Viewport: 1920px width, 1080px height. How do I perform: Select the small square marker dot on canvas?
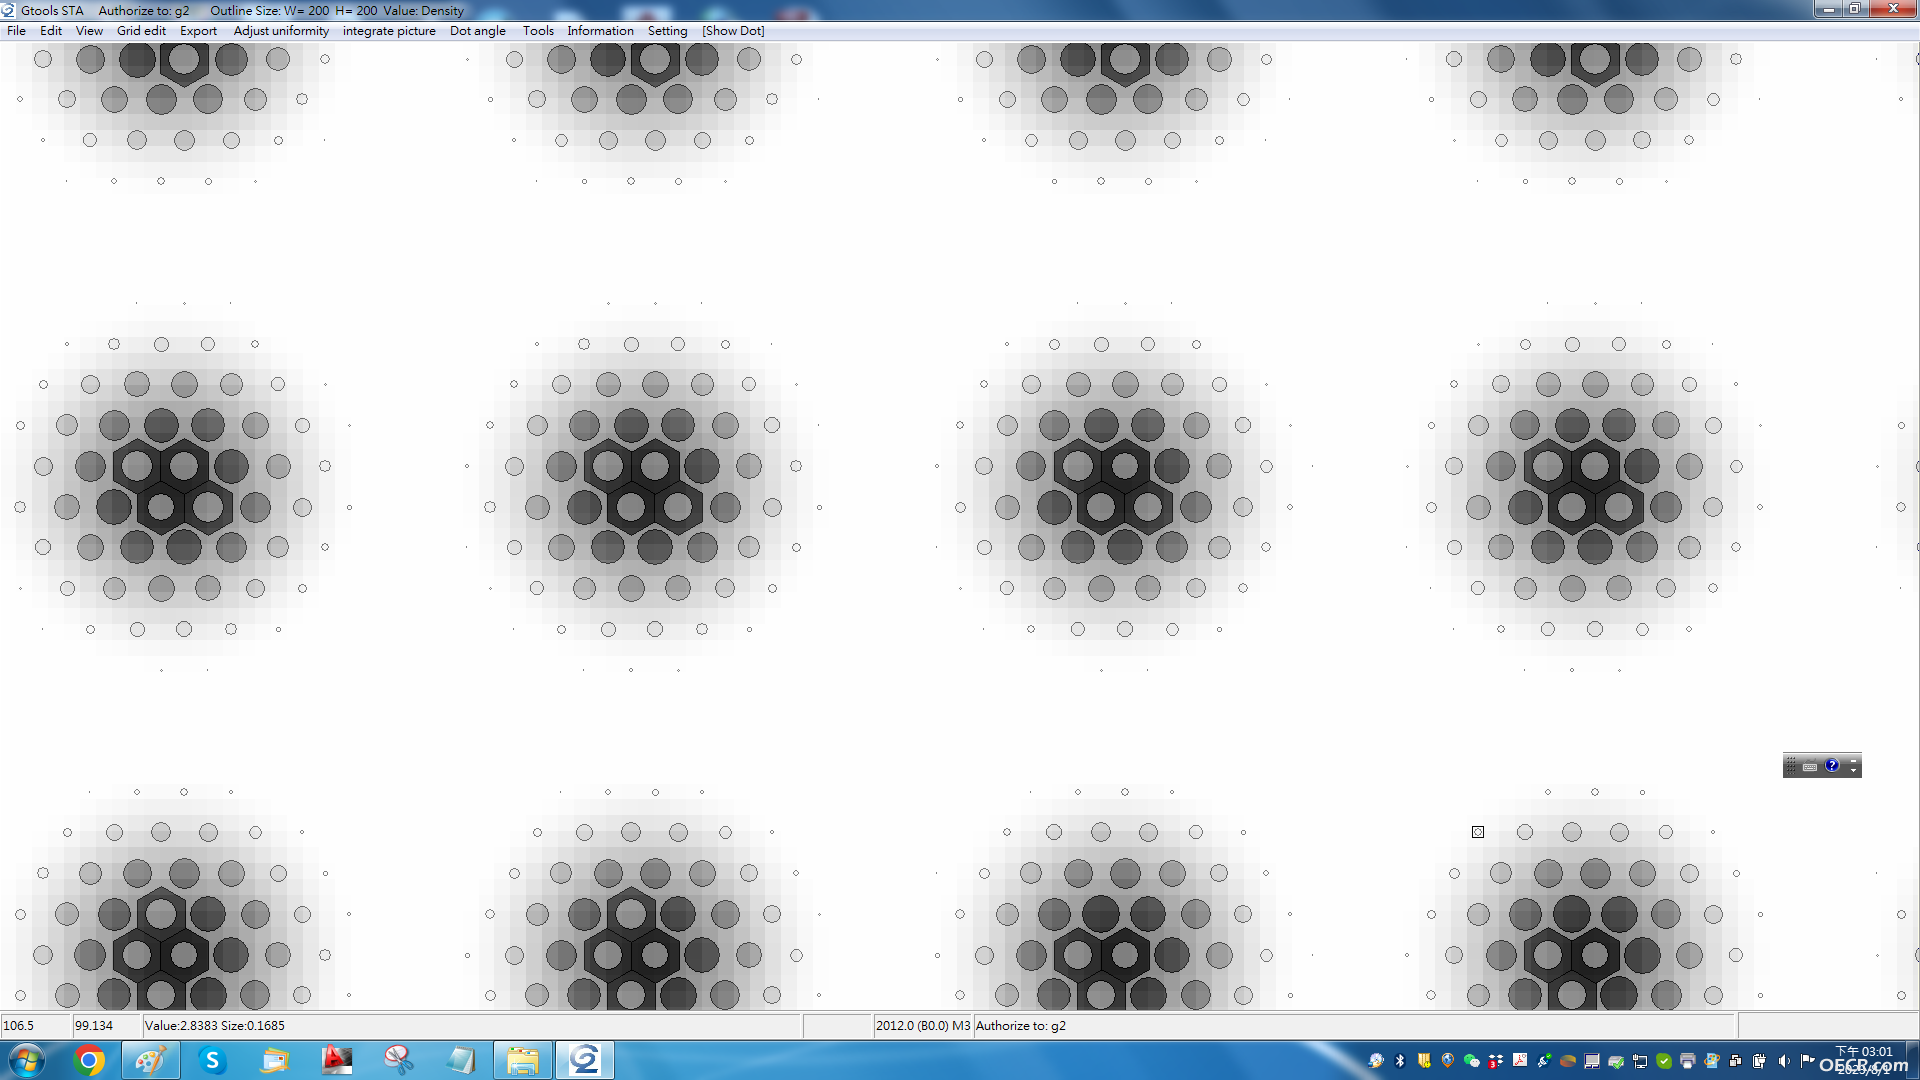(1478, 832)
